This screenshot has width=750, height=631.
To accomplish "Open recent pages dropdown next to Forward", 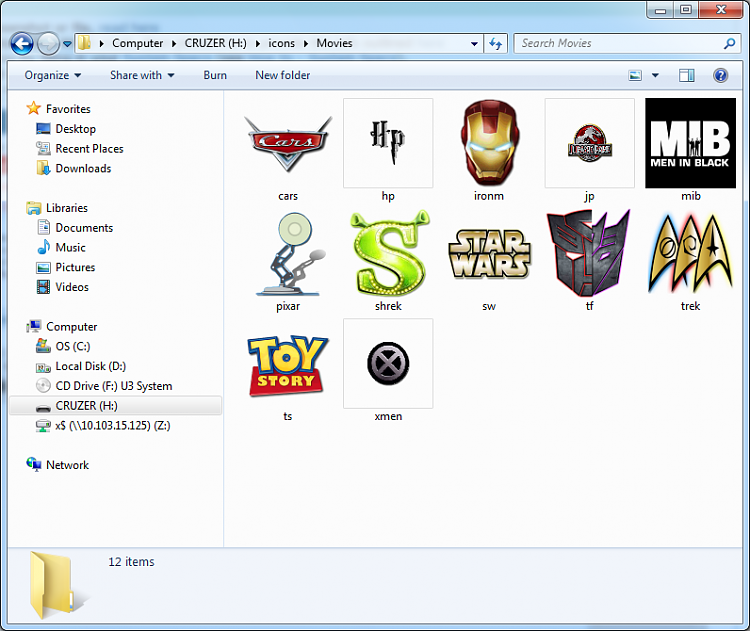I will pyautogui.click(x=67, y=44).
